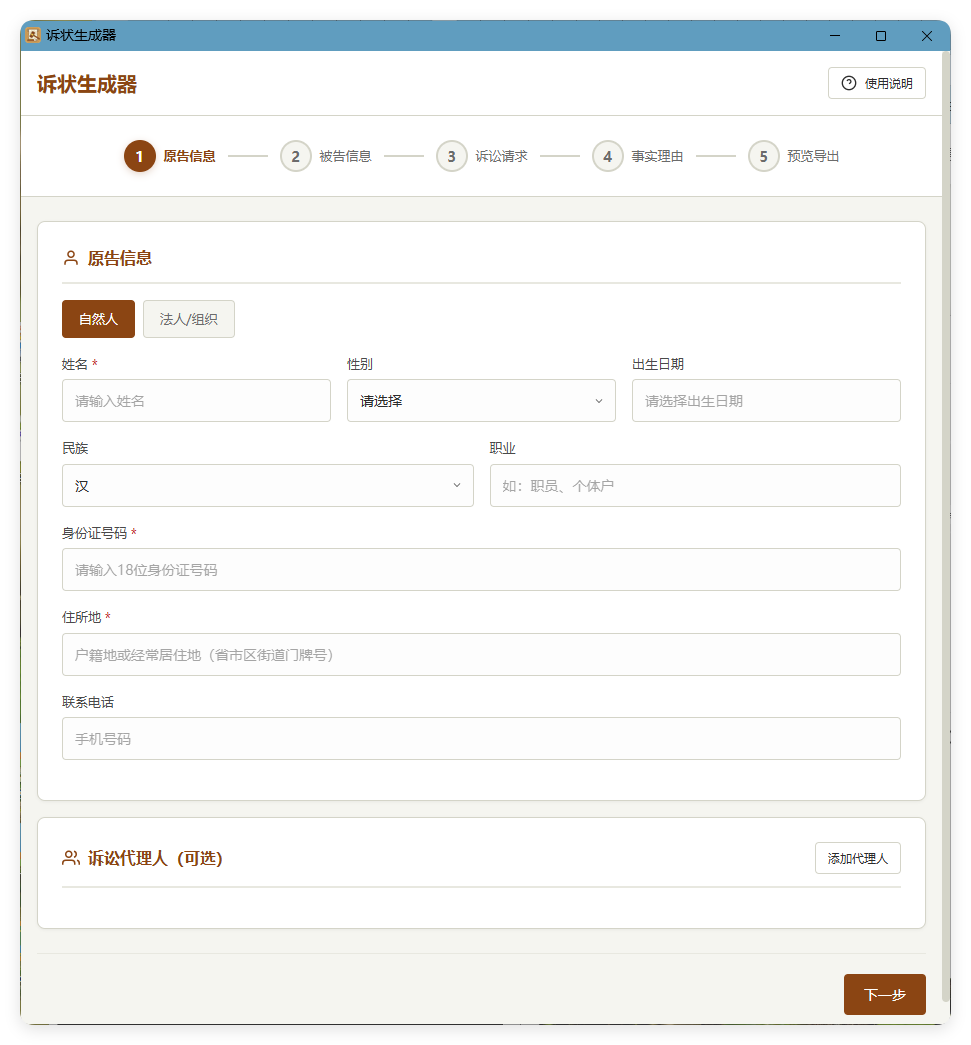The width and height of the screenshot is (971, 1045).
Task: Click the 出生日期 date picker field
Action: 766,400
